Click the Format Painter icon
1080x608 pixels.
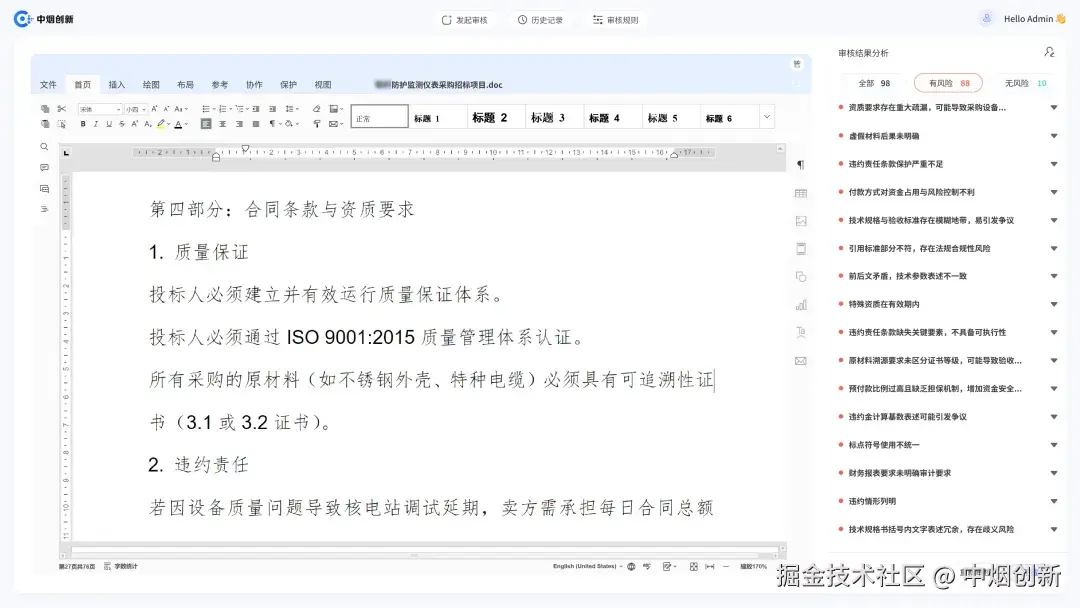(62, 123)
